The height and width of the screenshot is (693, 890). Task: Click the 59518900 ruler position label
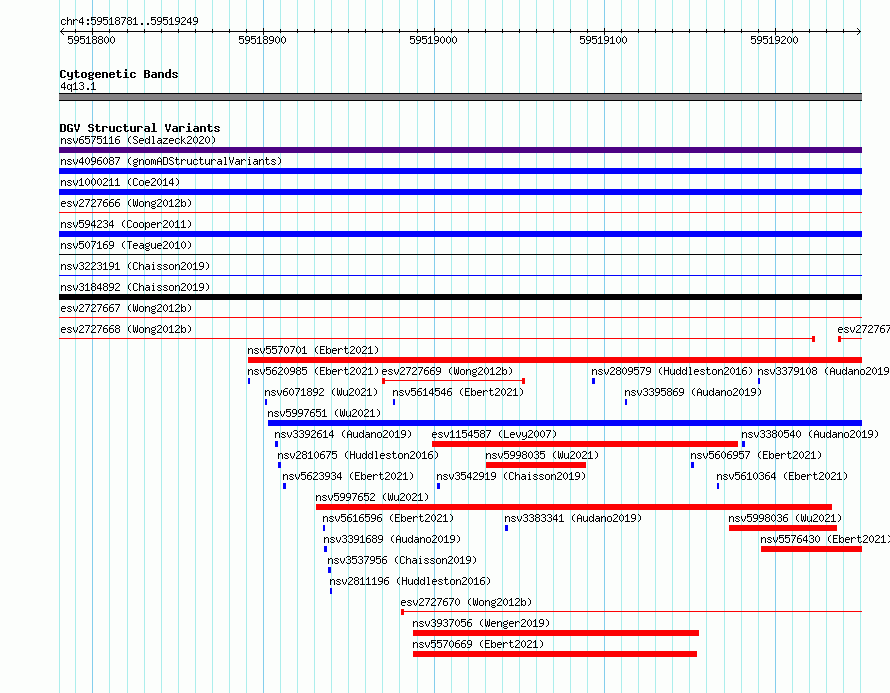coord(262,40)
